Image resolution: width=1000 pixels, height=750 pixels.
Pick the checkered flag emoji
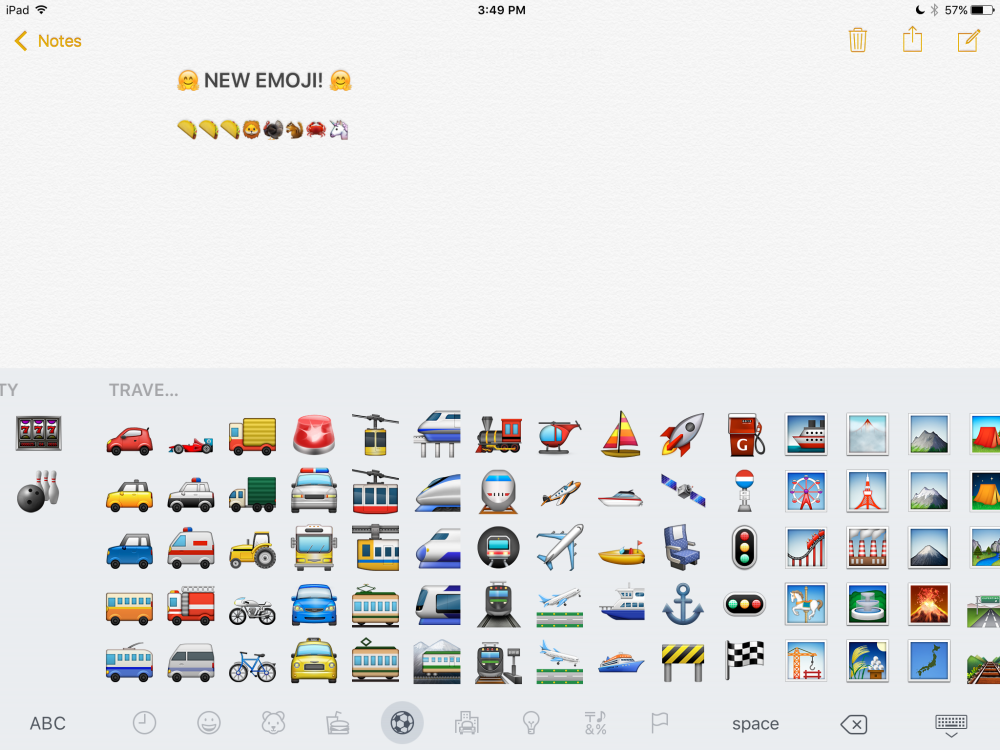(744, 660)
